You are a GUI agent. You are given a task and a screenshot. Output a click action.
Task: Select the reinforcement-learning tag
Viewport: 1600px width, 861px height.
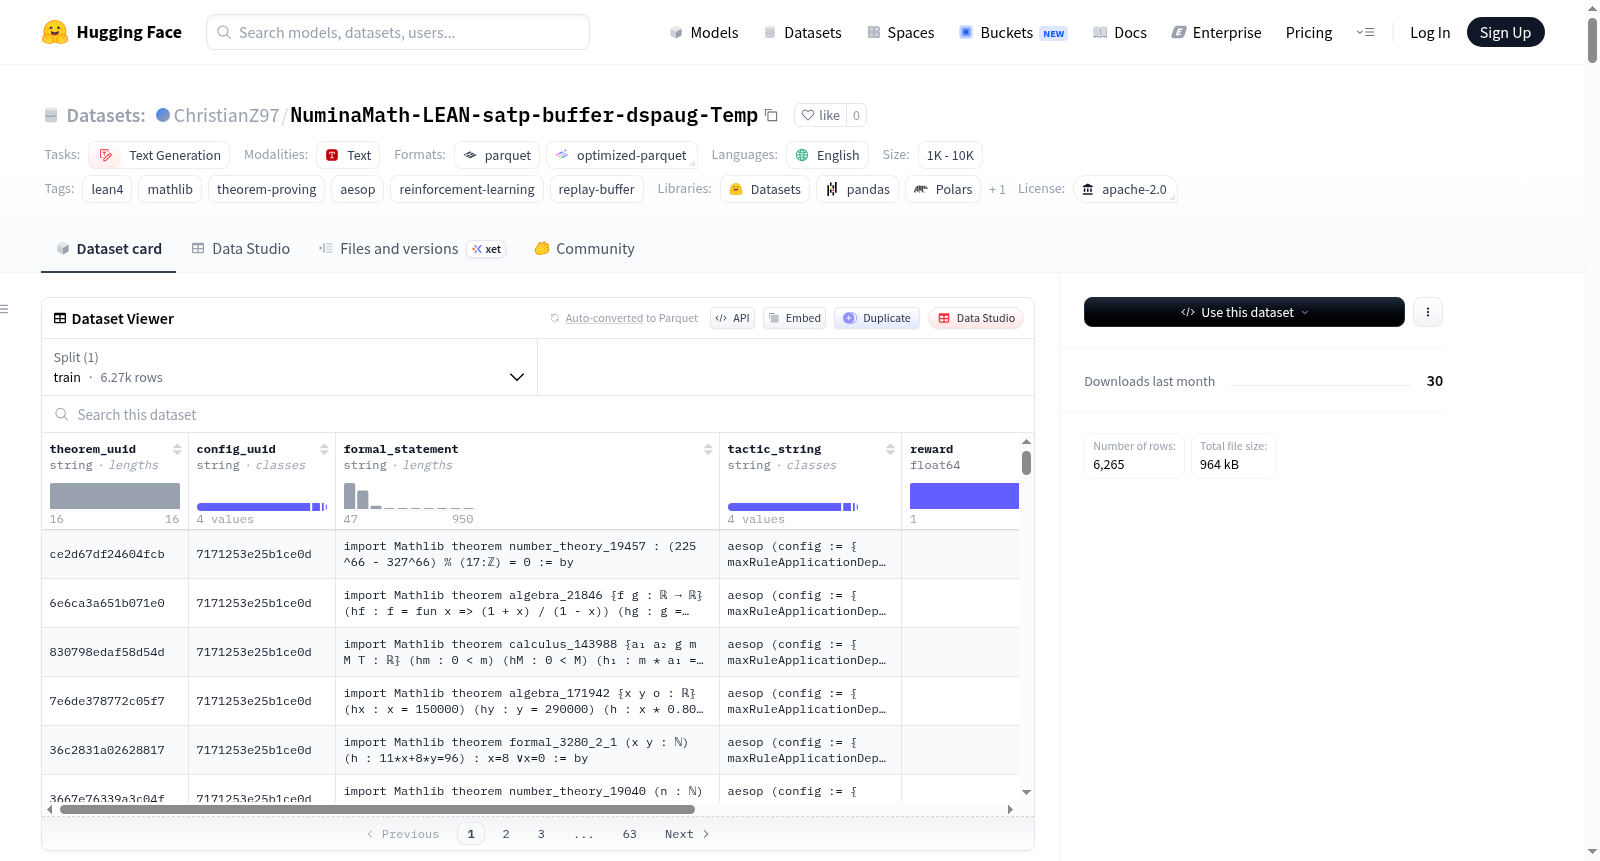(x=466, y=189)
